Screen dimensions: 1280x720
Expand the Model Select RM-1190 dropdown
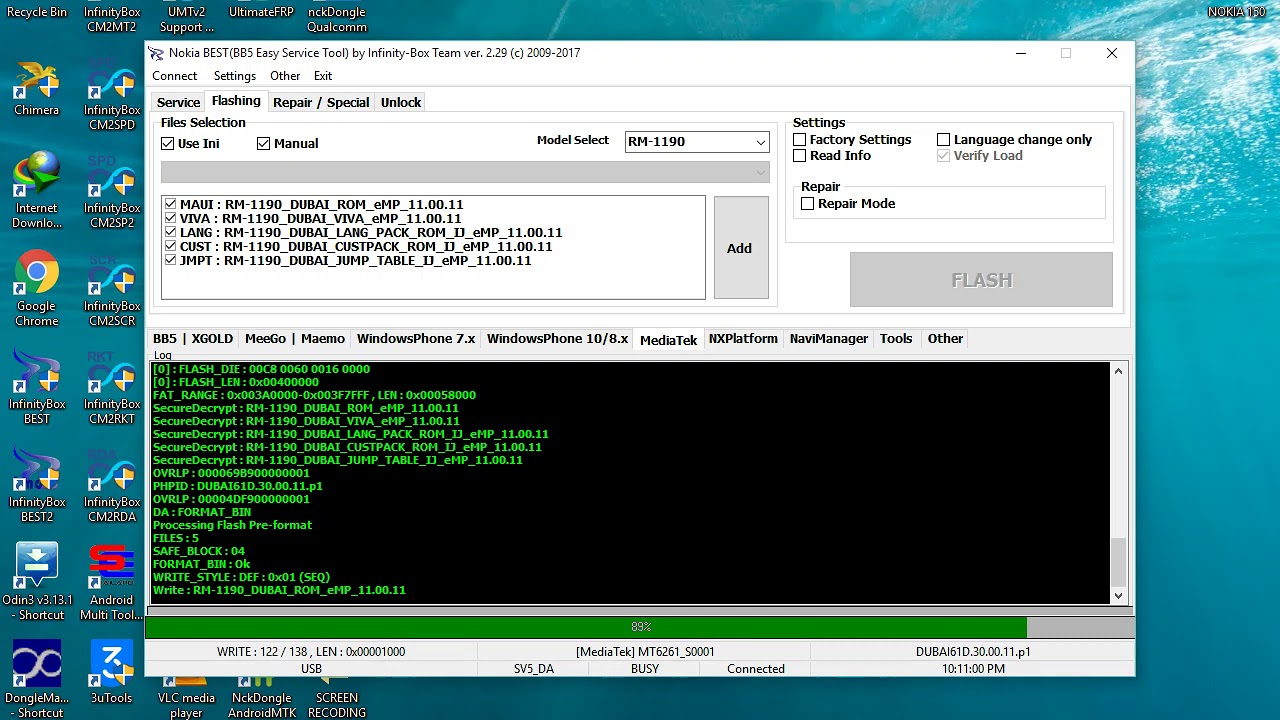tap(760, 142)
